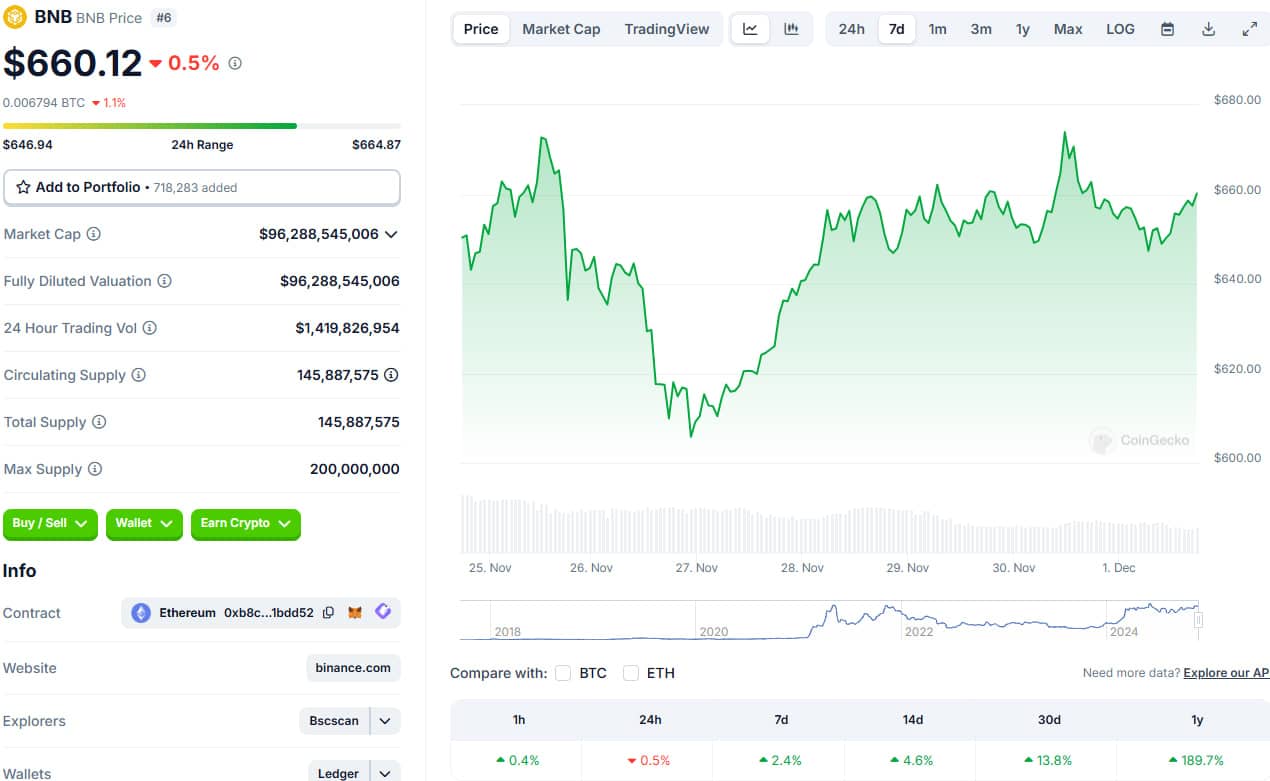This screenshot has height=781, width=1270.
Task: Show Max Supply info icon
Action: tap(94, 469)
